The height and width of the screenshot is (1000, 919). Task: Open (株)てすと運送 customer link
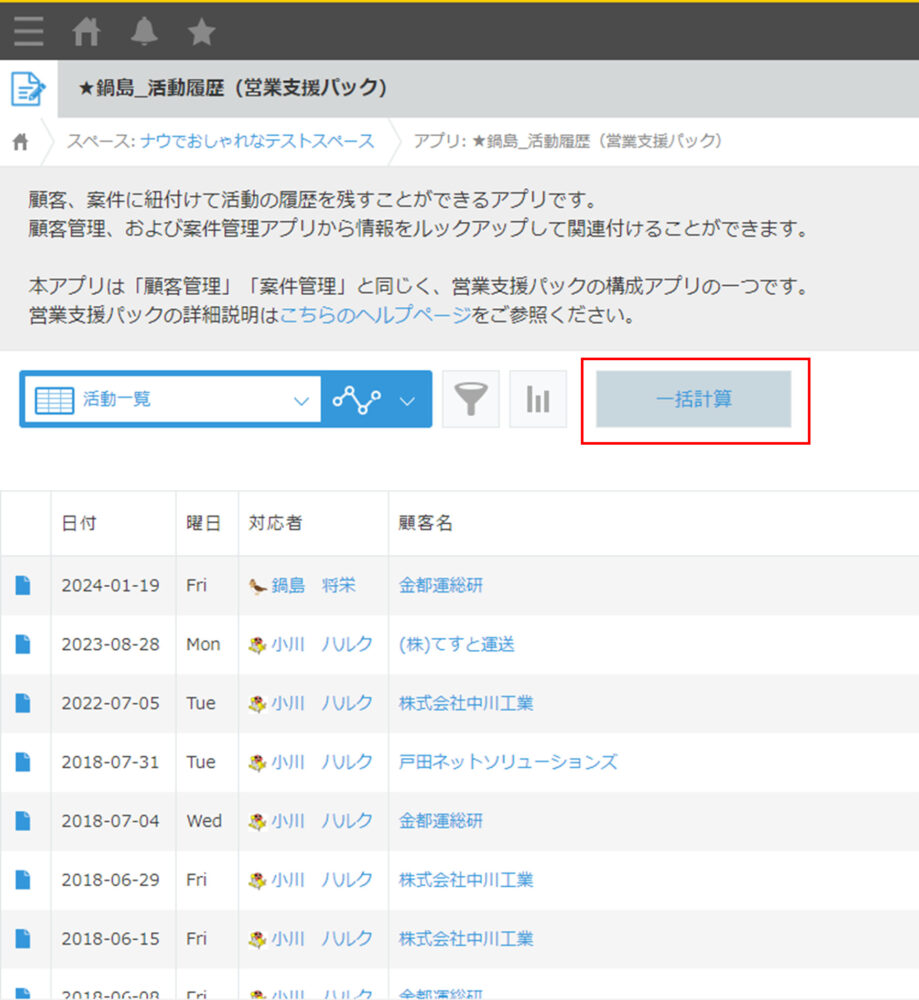[x=457, y=645]
